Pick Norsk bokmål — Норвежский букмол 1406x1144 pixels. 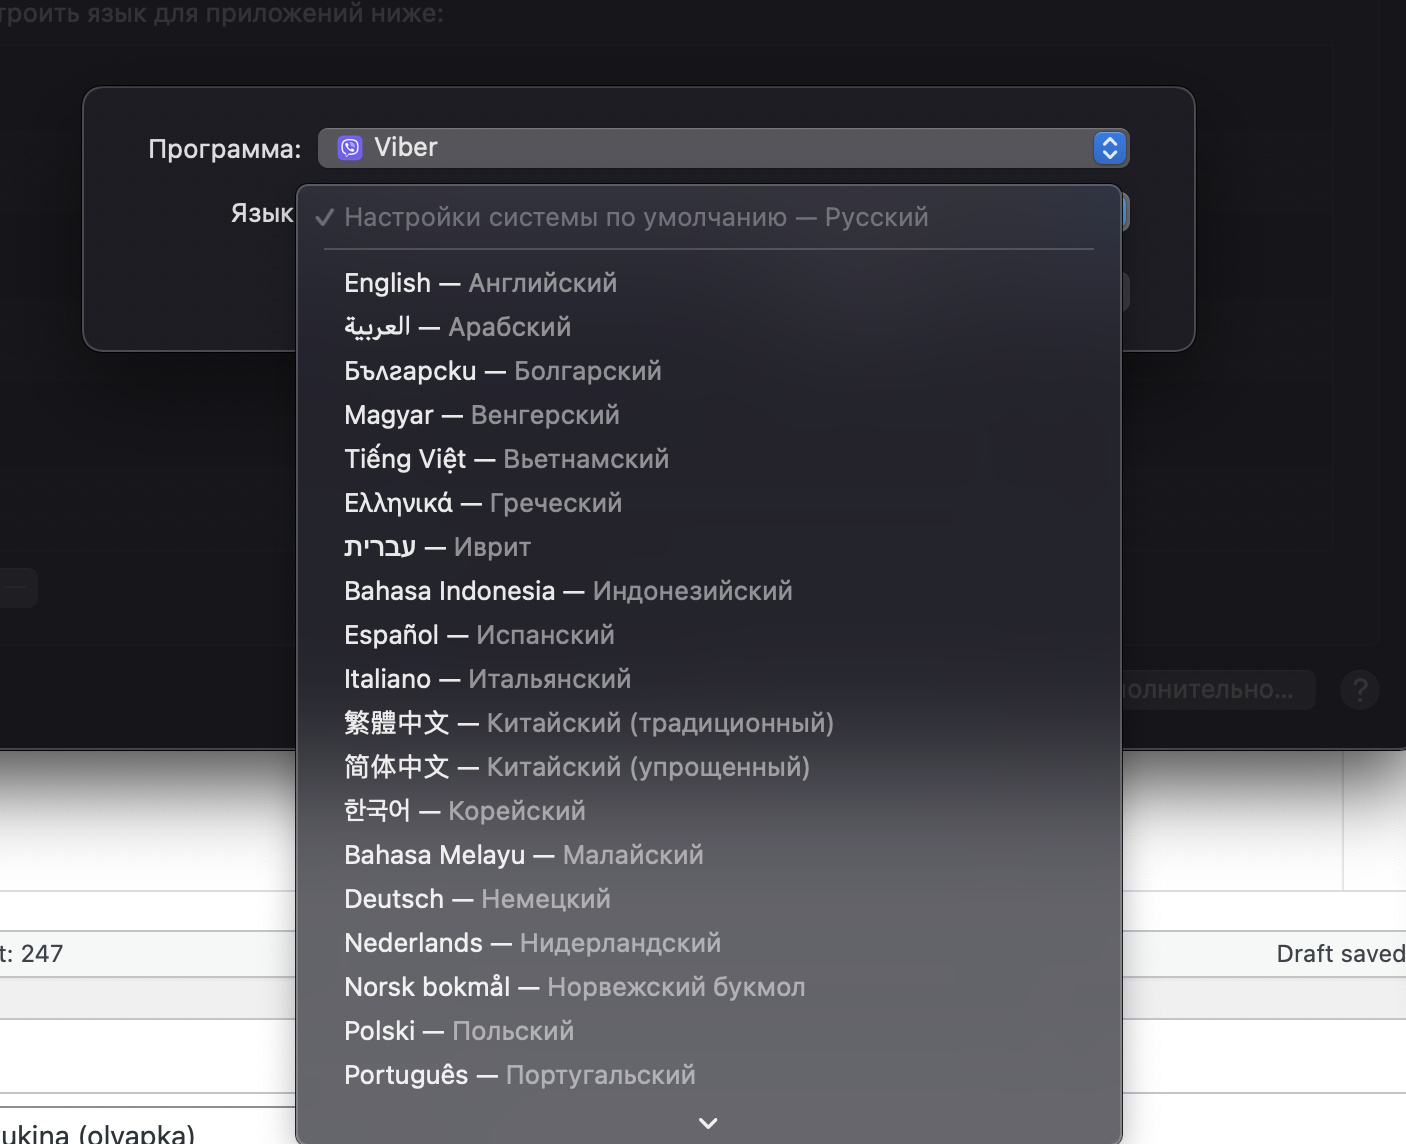coord(709,987)
